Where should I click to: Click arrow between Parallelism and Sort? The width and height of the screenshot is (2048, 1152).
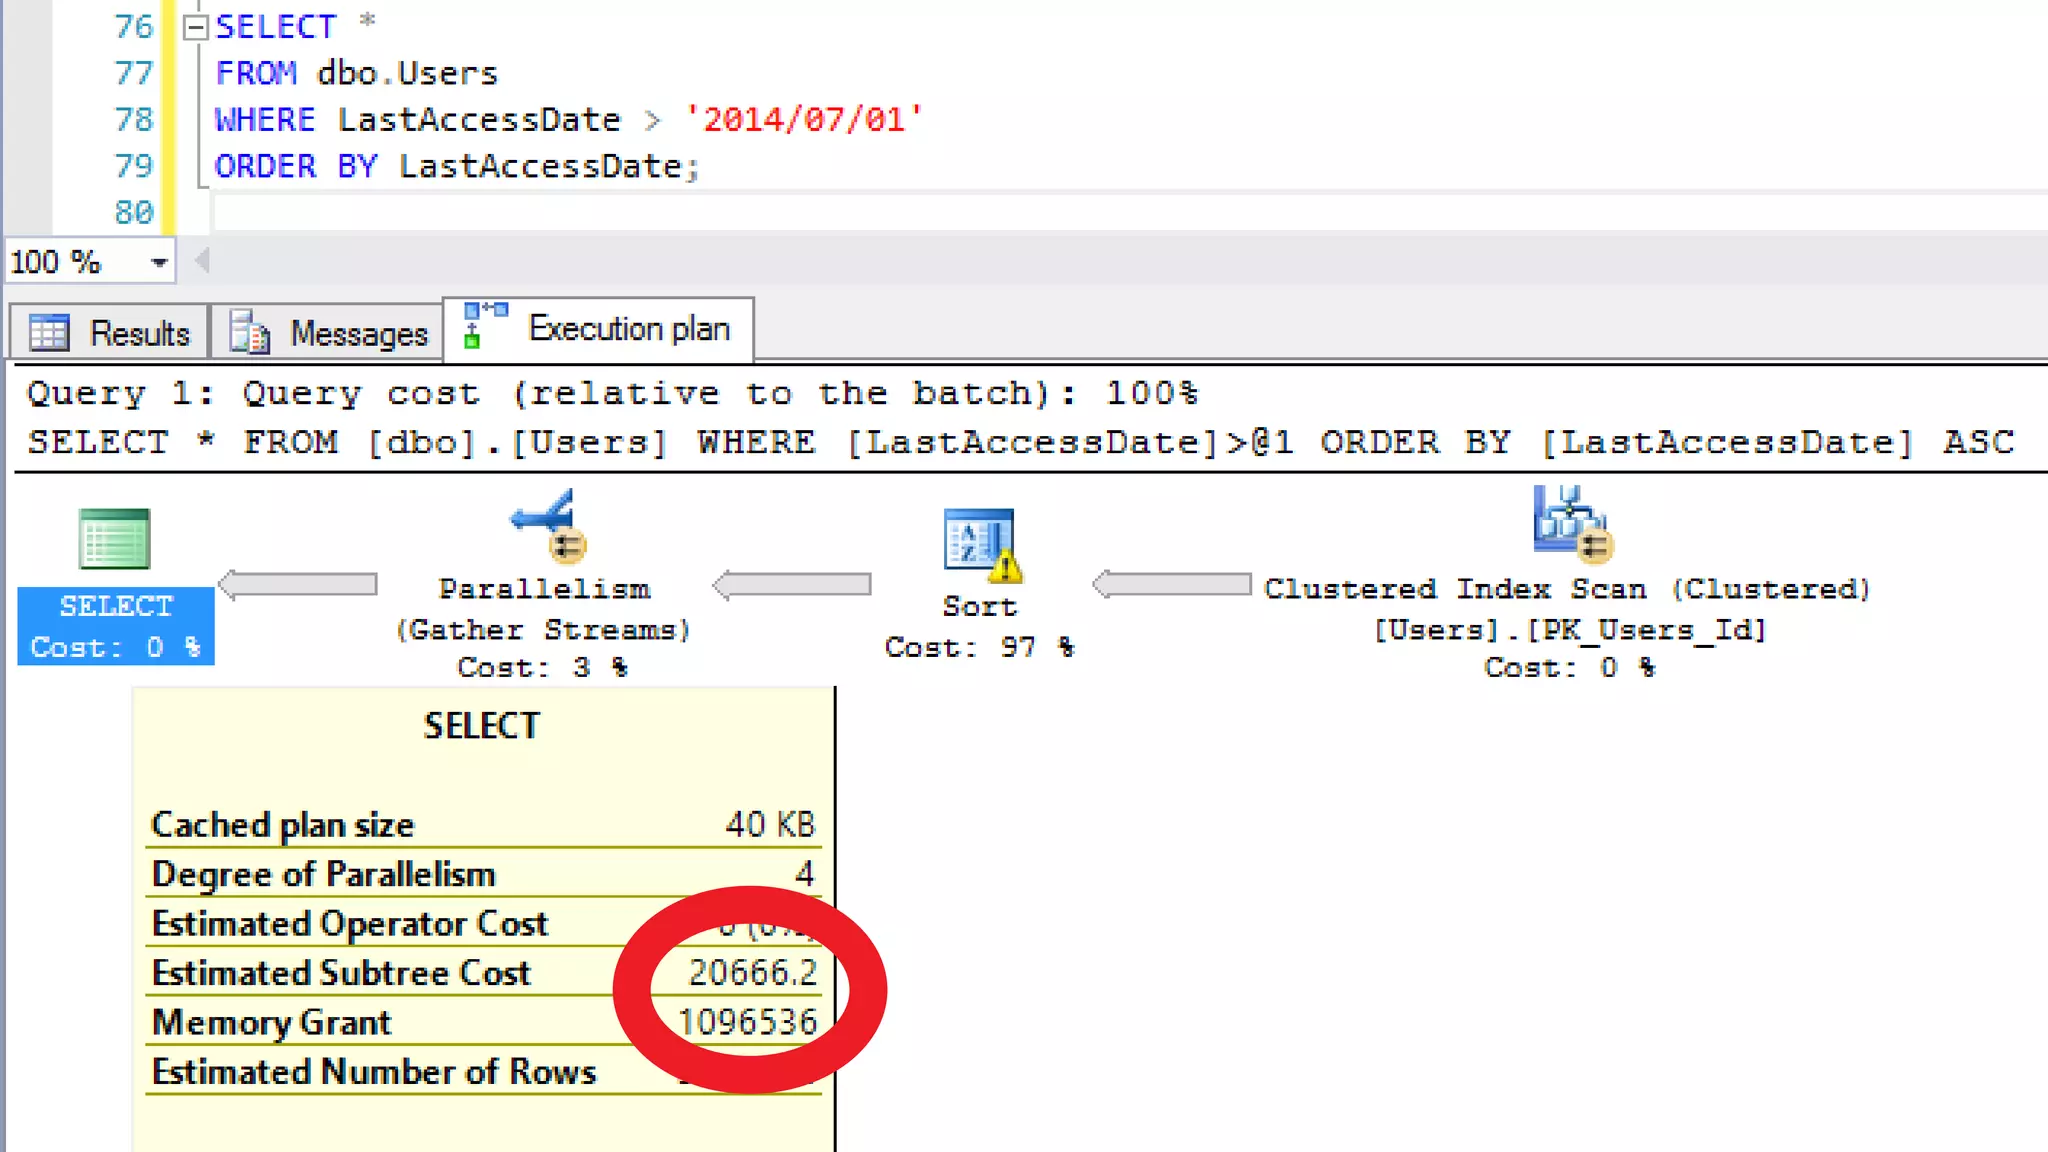coord(792,584)
